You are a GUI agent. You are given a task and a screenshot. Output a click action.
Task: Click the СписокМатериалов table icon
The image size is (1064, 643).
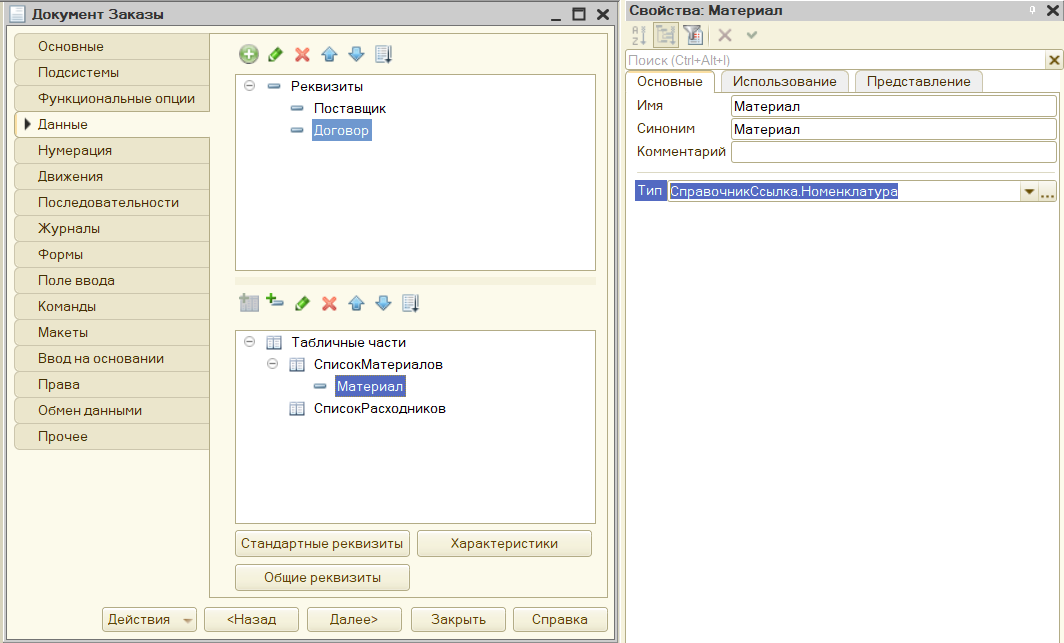(x=297, y=365)
